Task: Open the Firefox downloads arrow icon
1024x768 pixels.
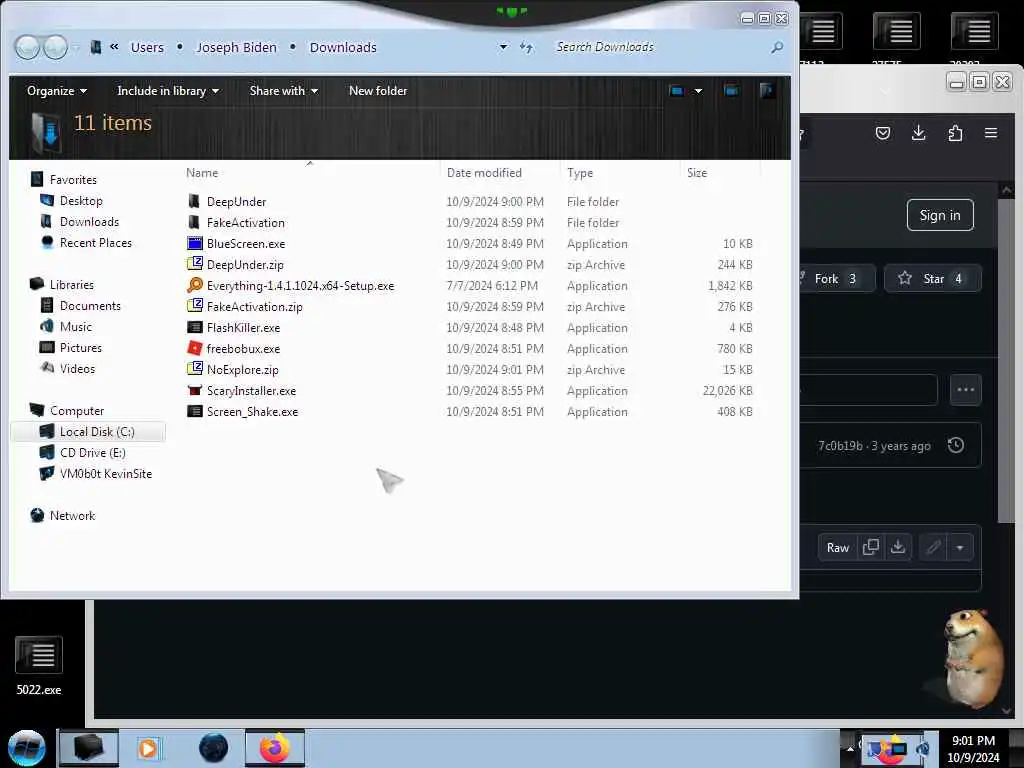Action: (918, 133)
